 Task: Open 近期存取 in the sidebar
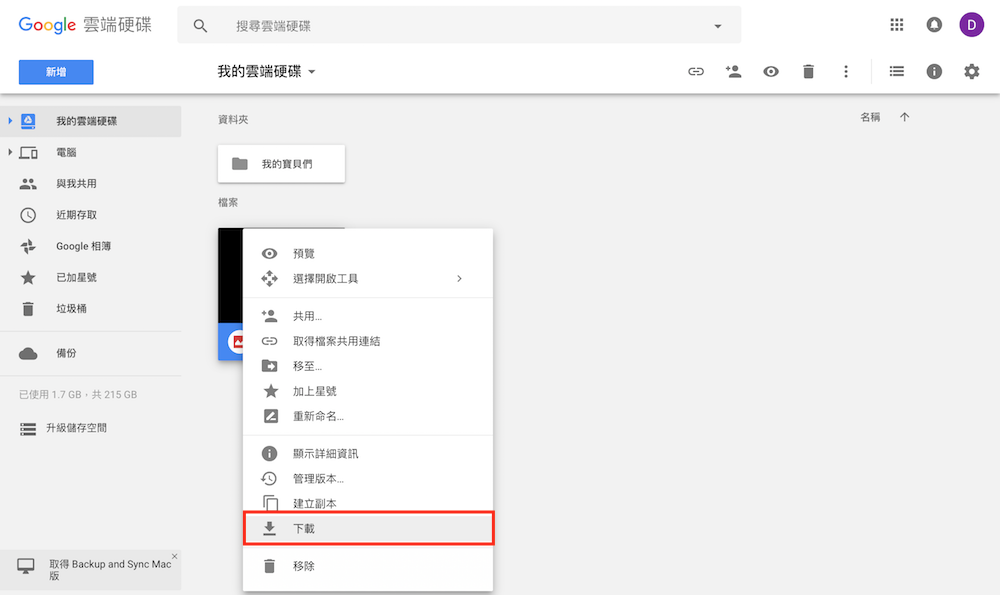point(91,215)
